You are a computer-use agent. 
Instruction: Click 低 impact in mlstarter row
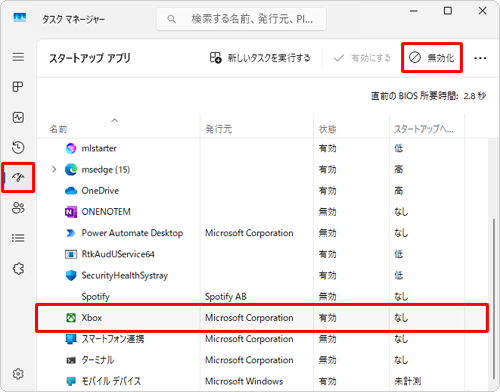coord(399,148)
